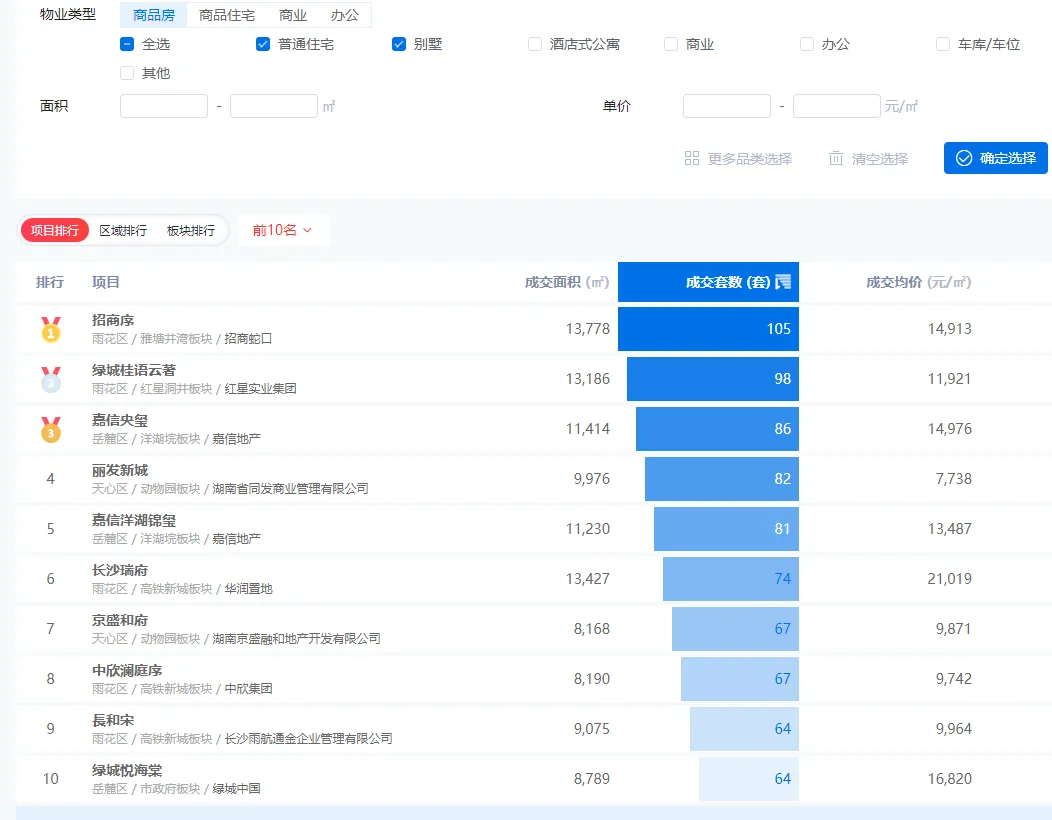Click average price value 7,738
1052x820 pixels.
pos(953,479)
